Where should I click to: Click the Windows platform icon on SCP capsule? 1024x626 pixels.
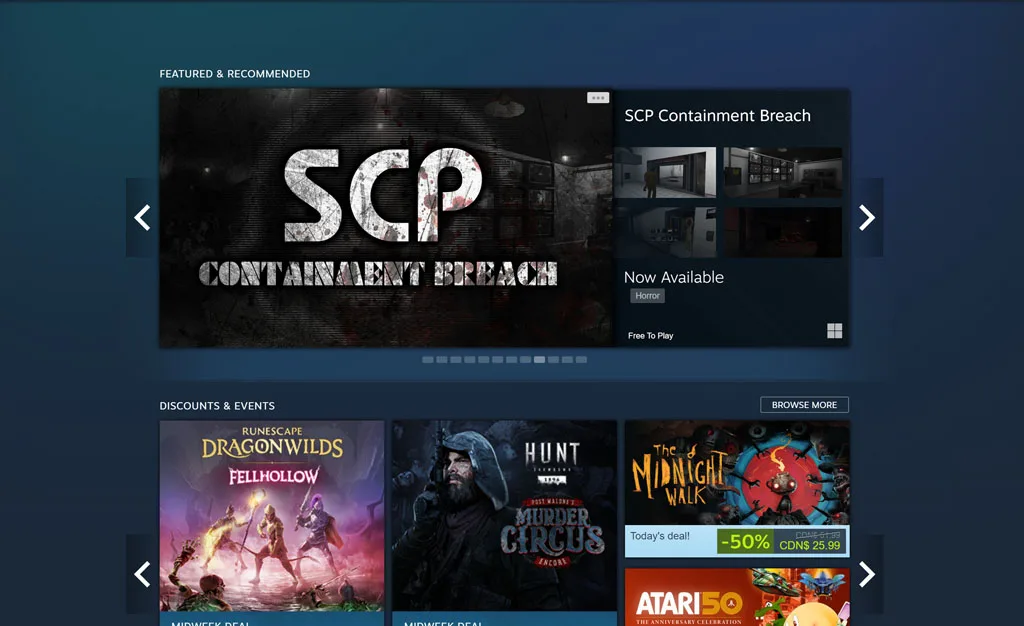pos(834,331)
